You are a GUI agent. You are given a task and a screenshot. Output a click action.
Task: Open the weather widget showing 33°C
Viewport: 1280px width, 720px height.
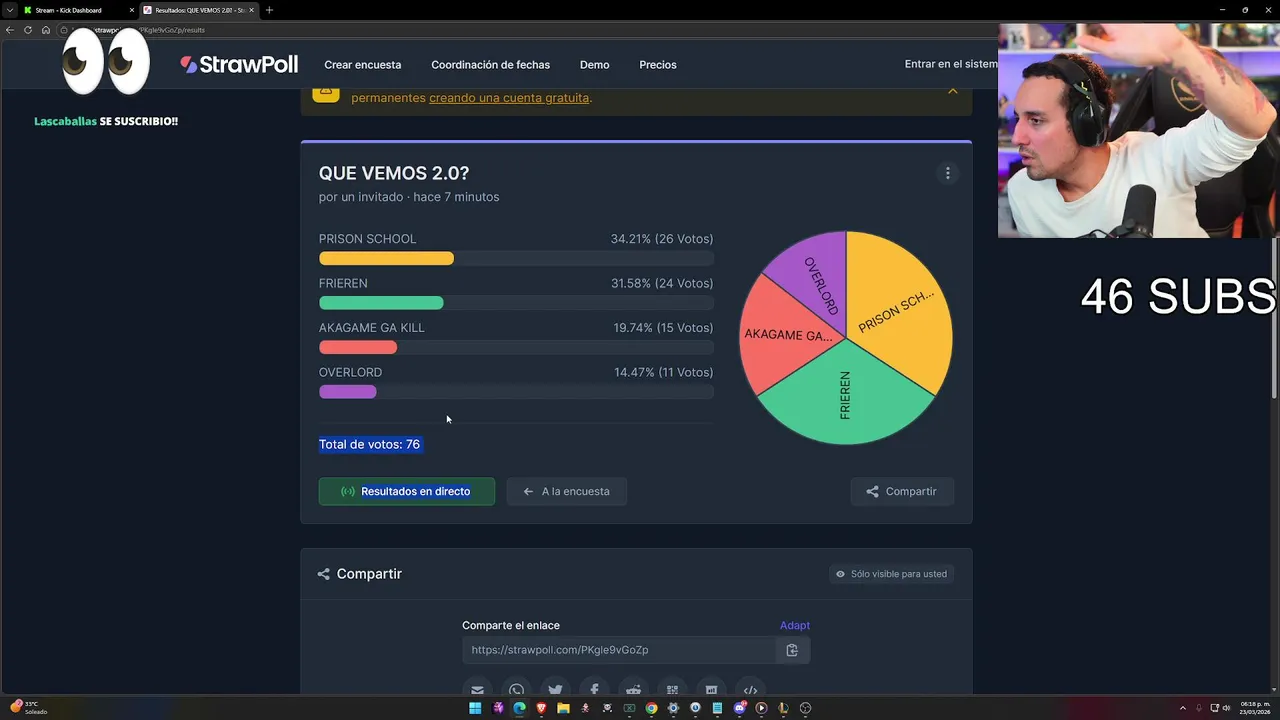[30, 707]
